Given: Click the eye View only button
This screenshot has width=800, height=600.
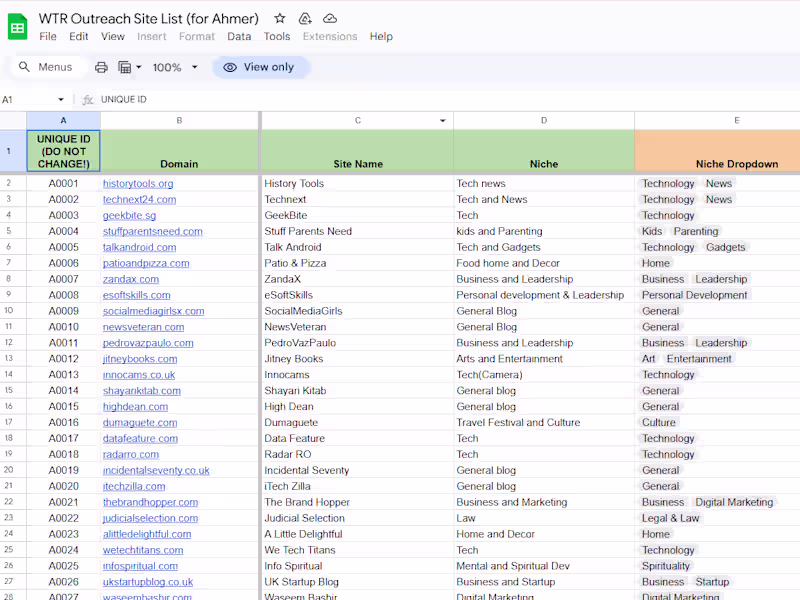Looking at the screenshot, I should 260,67.
